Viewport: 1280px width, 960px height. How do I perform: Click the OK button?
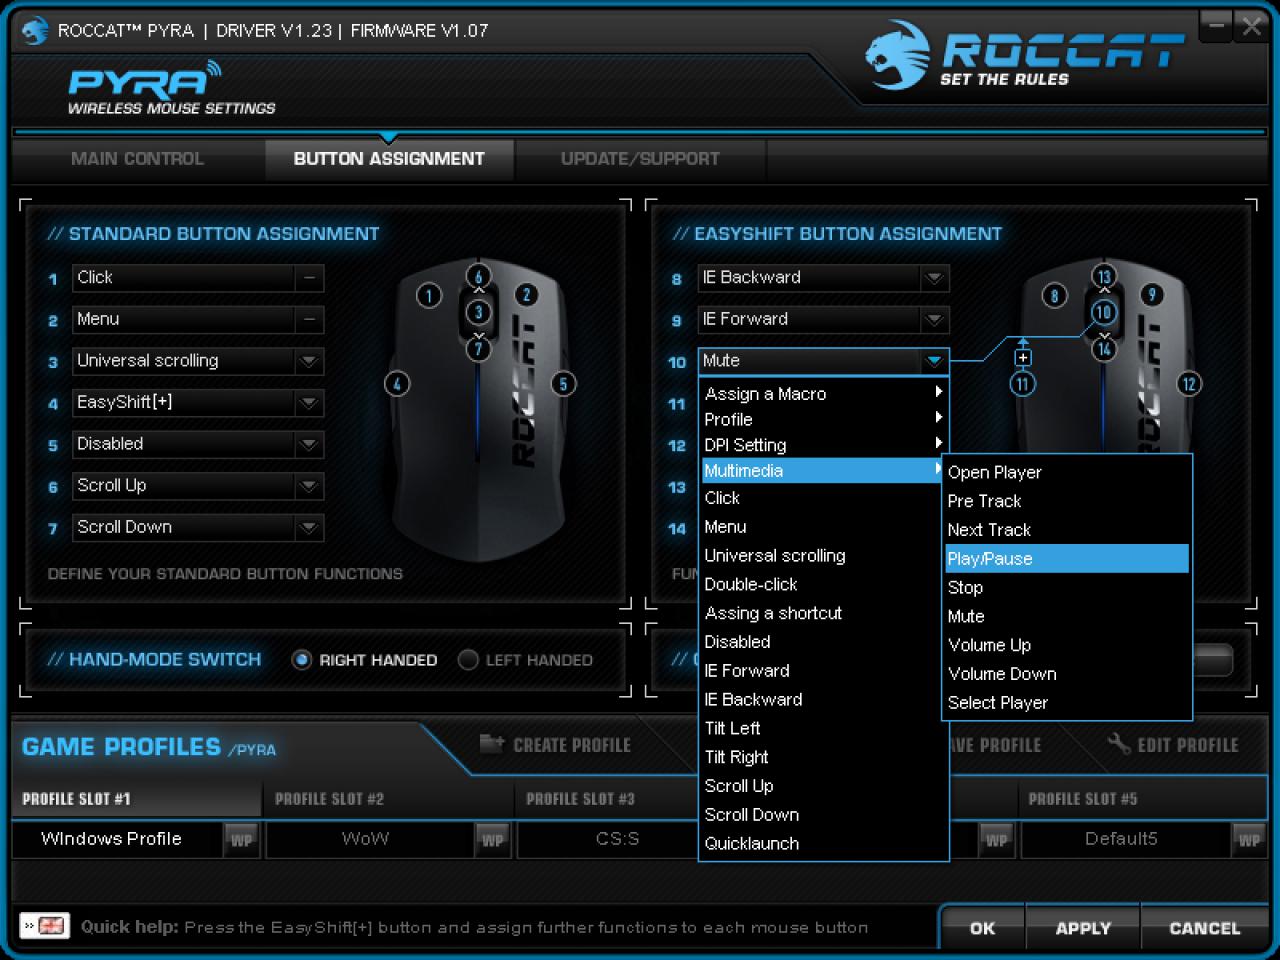coord(982,928)
